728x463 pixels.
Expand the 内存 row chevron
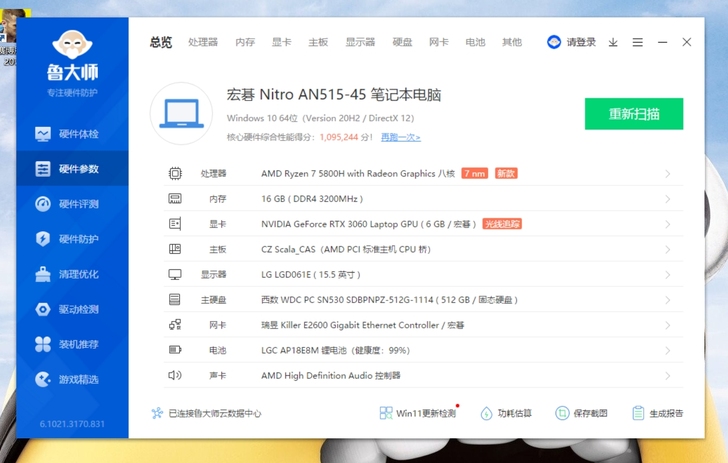pyautogui.click(x=668, y=199)
